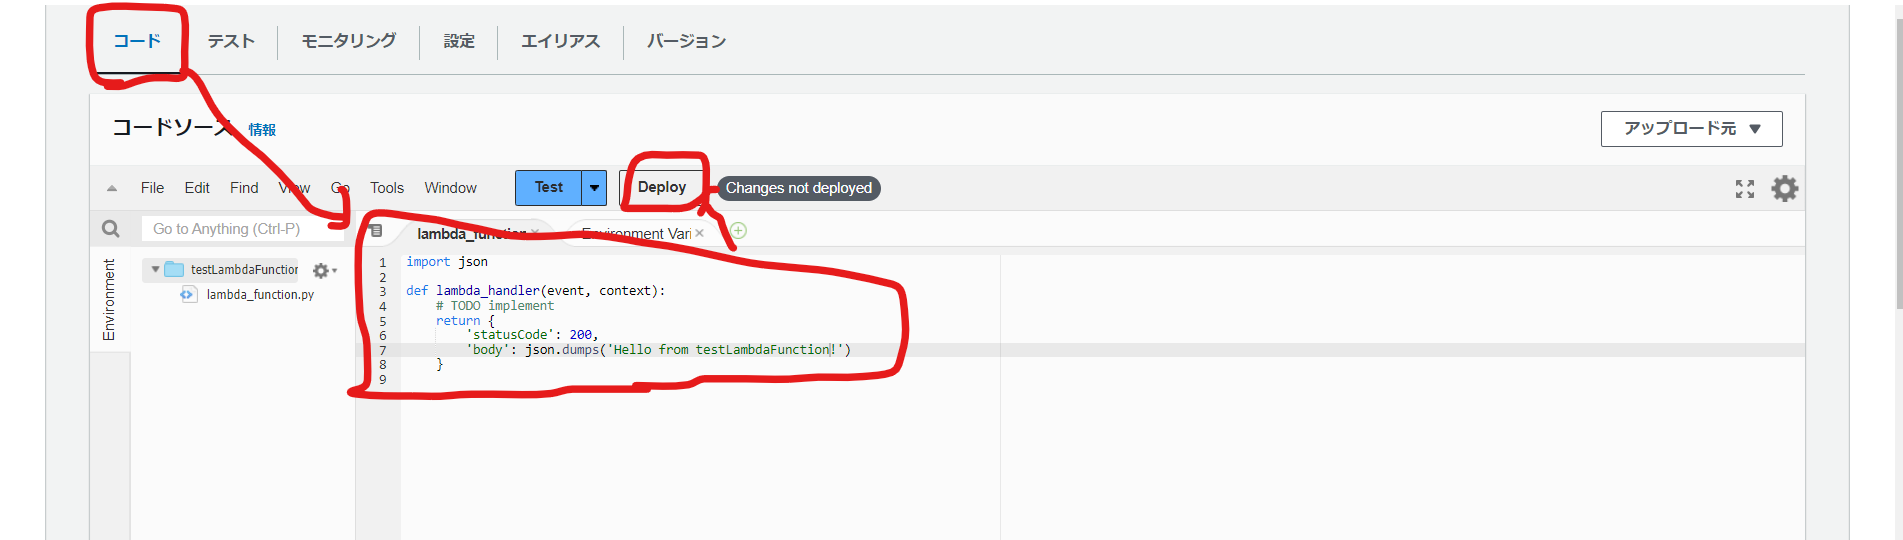Click the Deploy button

[x=662, y=187]
